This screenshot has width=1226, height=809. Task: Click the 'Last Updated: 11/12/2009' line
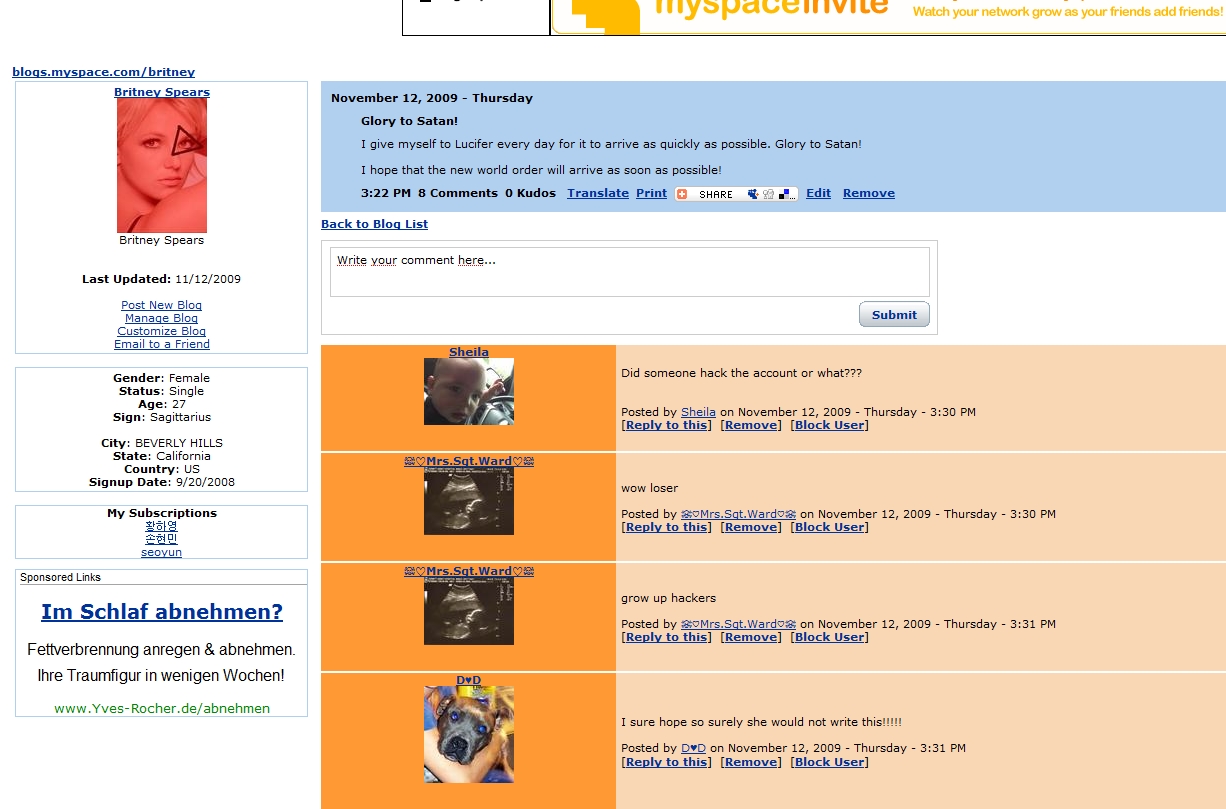162,279
